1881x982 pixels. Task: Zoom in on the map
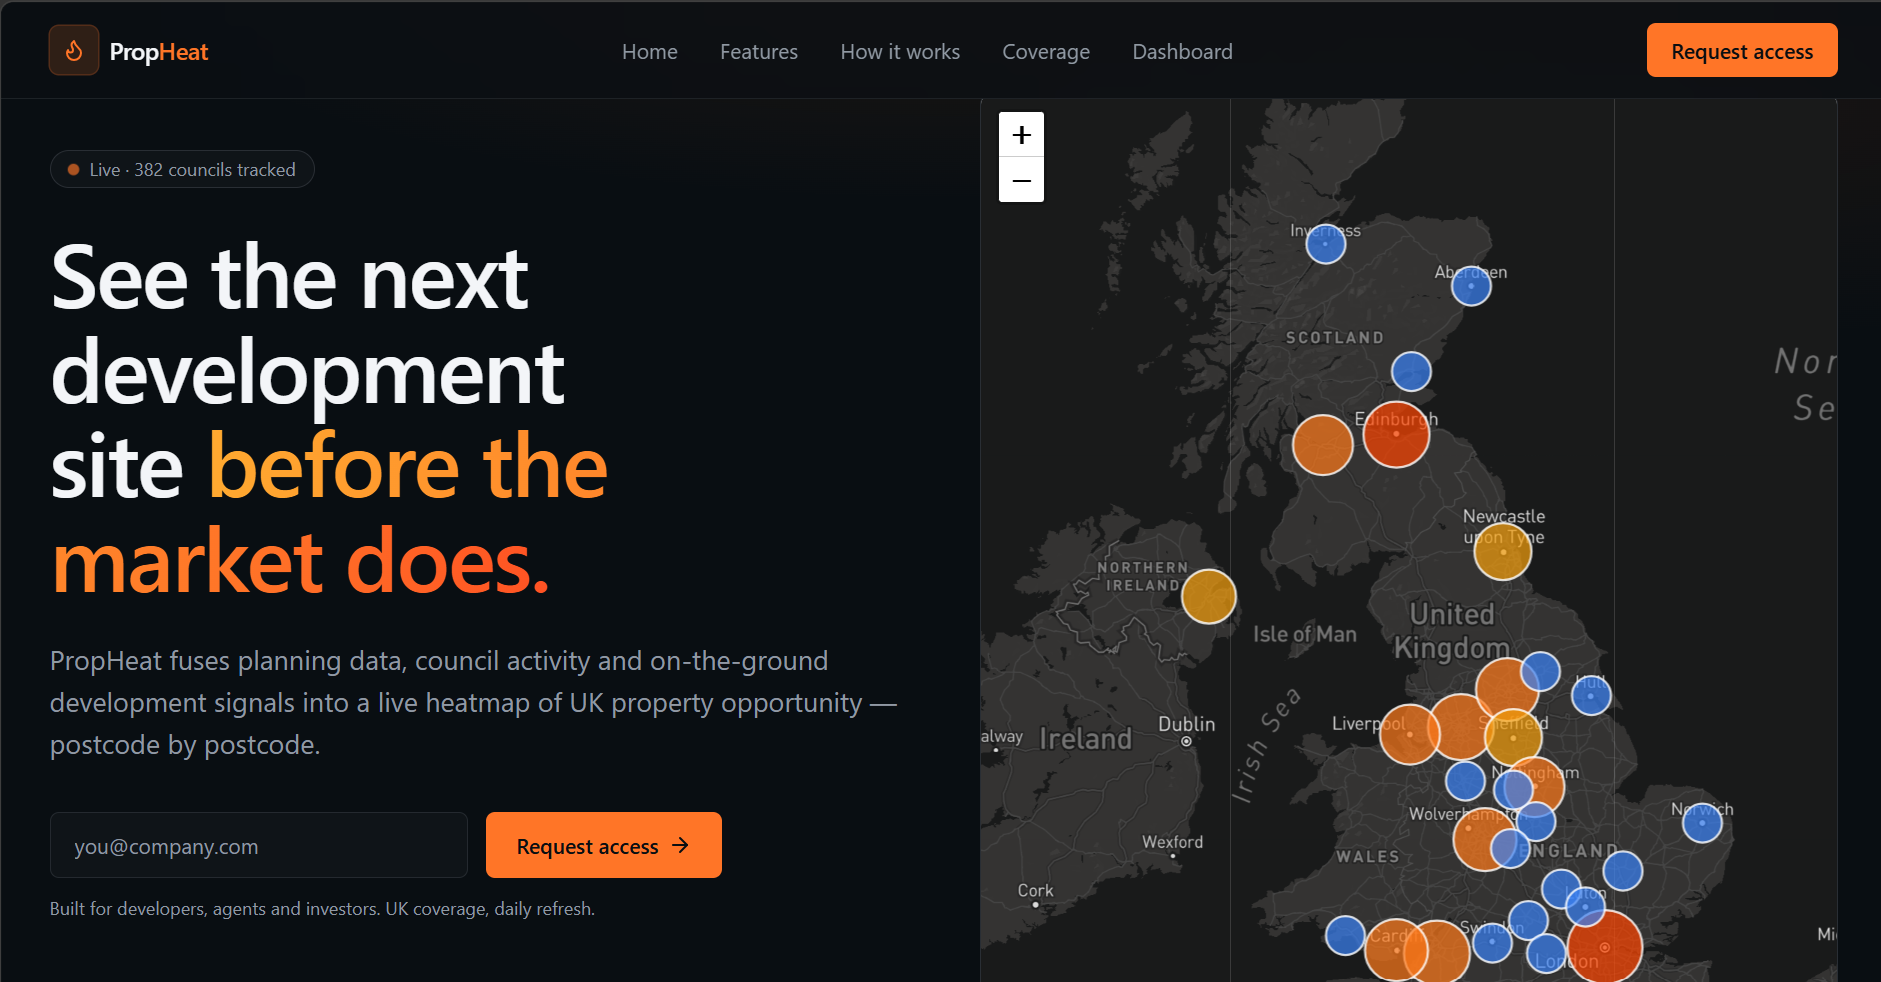pos(1021,134)
